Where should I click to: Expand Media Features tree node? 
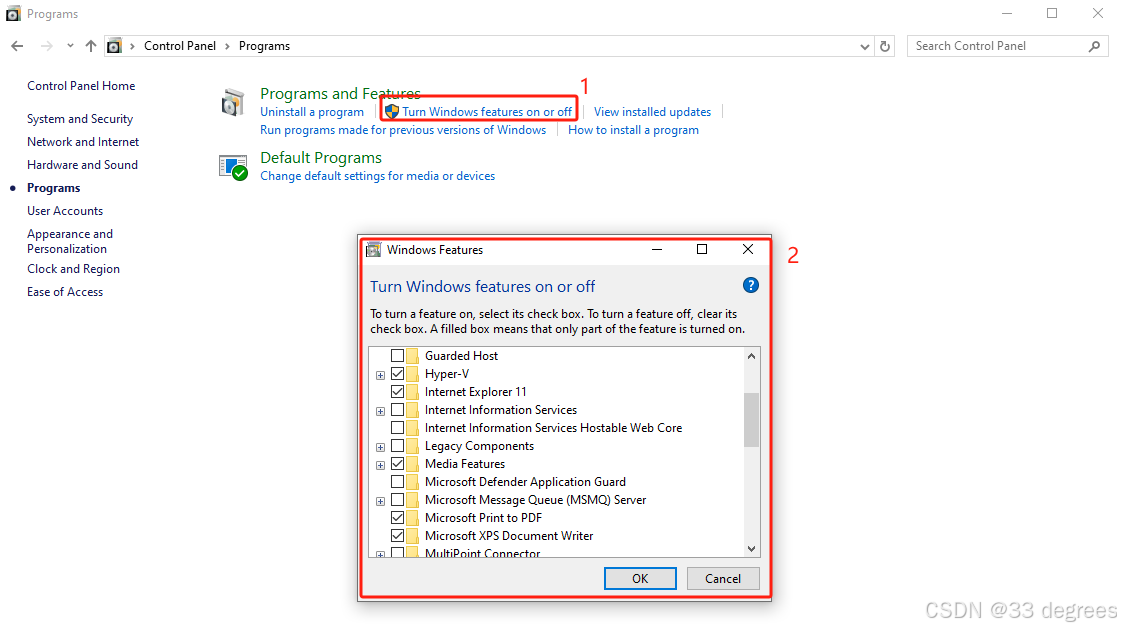tap(380, 465)
